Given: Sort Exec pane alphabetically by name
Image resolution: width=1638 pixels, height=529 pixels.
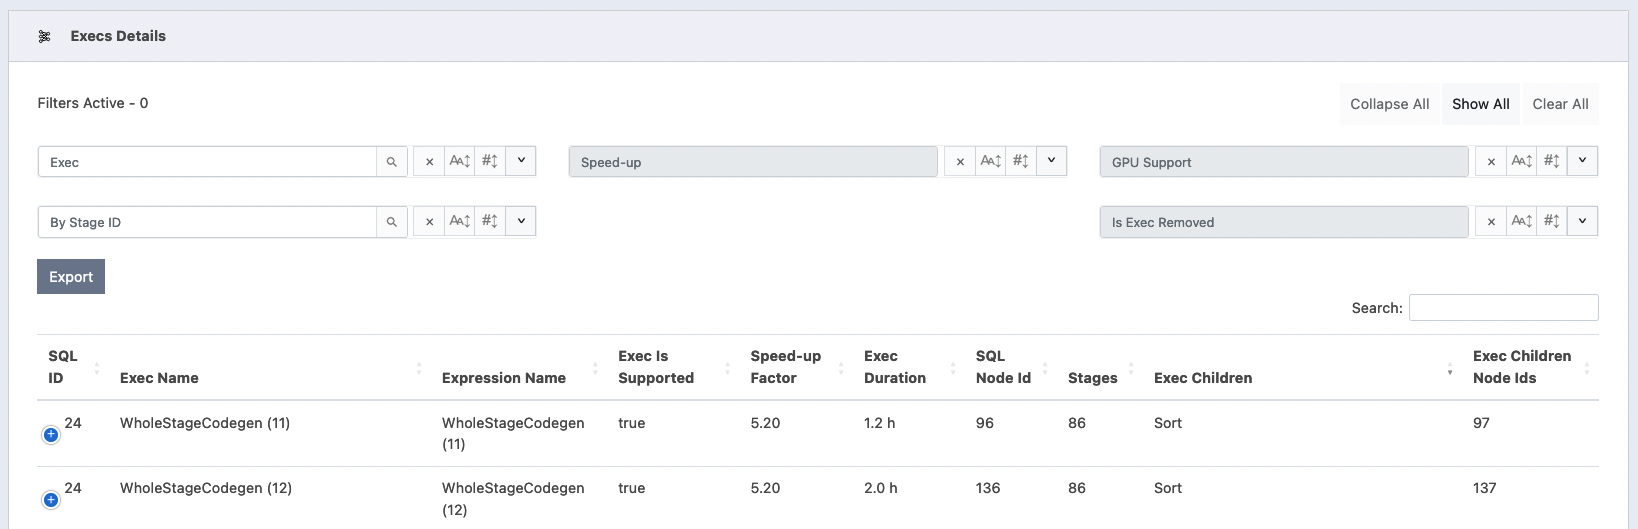Looking at the screenshot, I should point(460,161).
